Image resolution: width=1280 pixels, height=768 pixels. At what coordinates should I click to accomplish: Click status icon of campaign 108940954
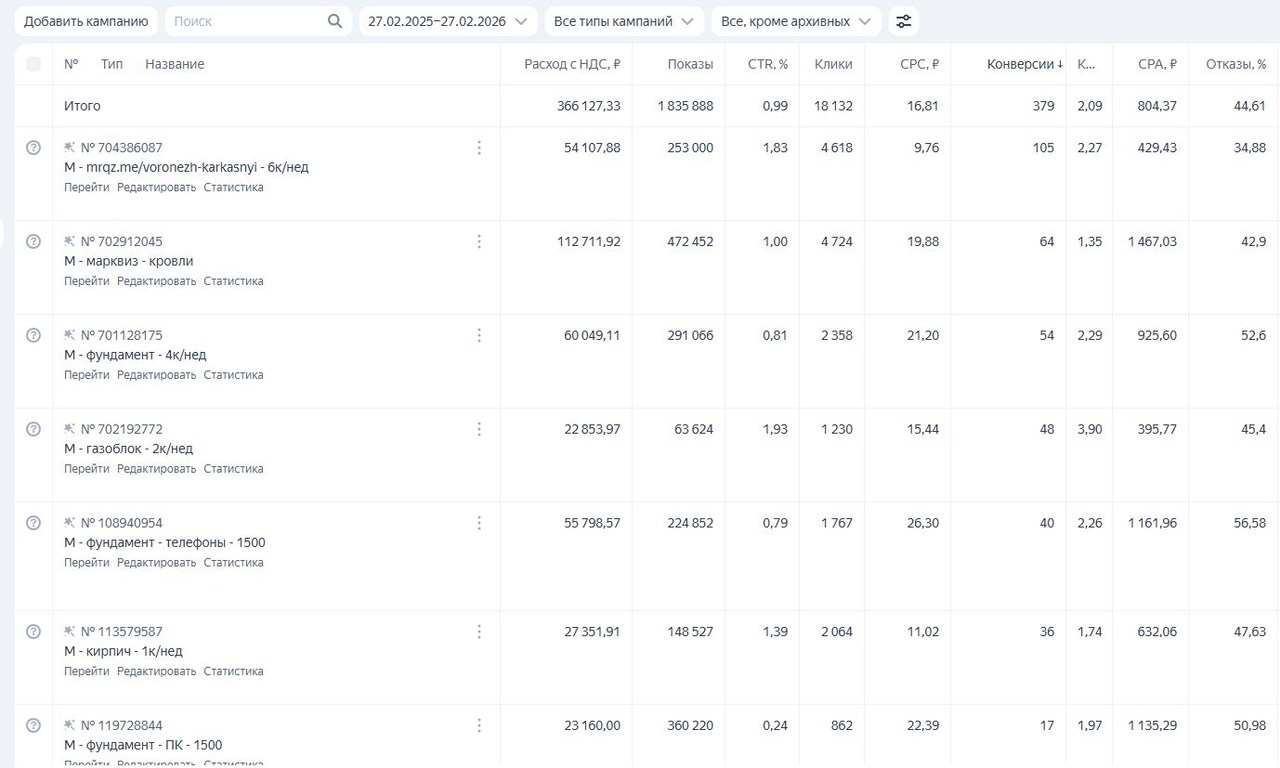tap(33, 523)
